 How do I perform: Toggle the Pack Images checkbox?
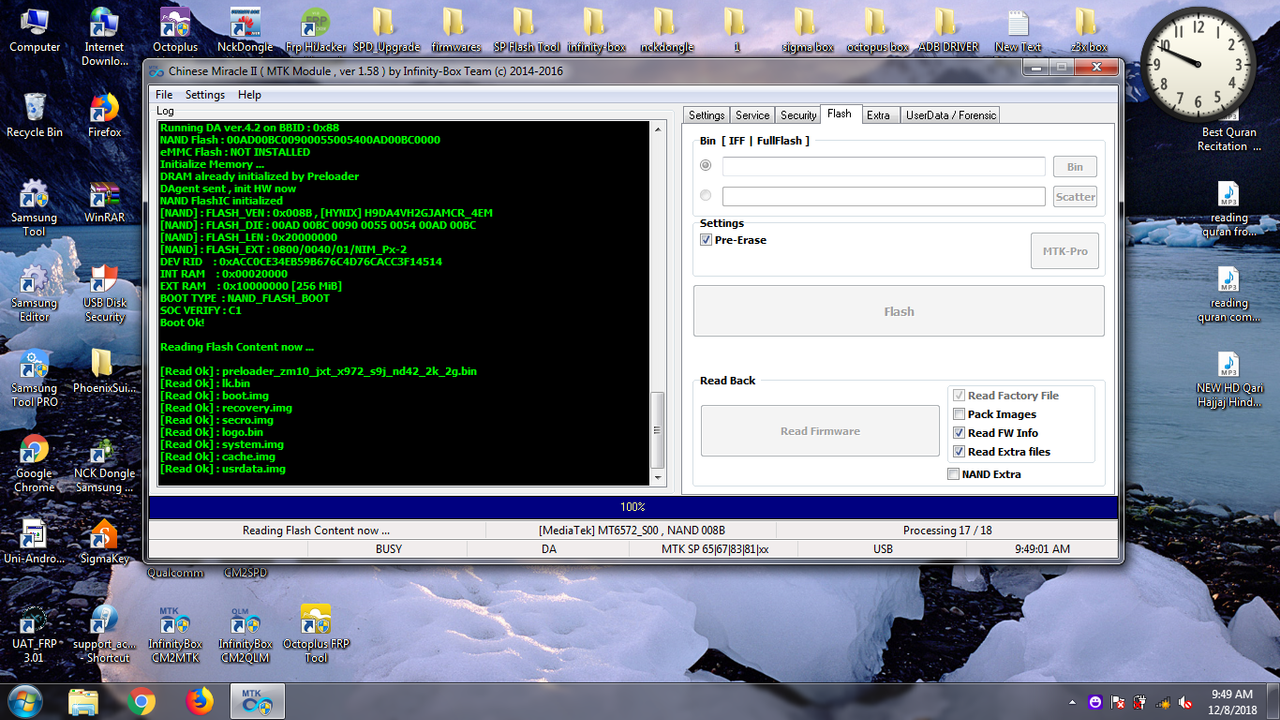coord(959,414)
